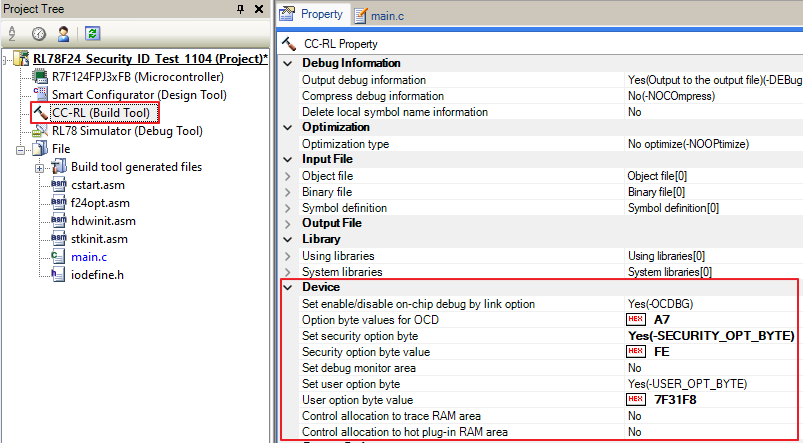
Task: Select R7F124FPJ3xFB (Microcontroller) node
Action: [x=138, y=77]
